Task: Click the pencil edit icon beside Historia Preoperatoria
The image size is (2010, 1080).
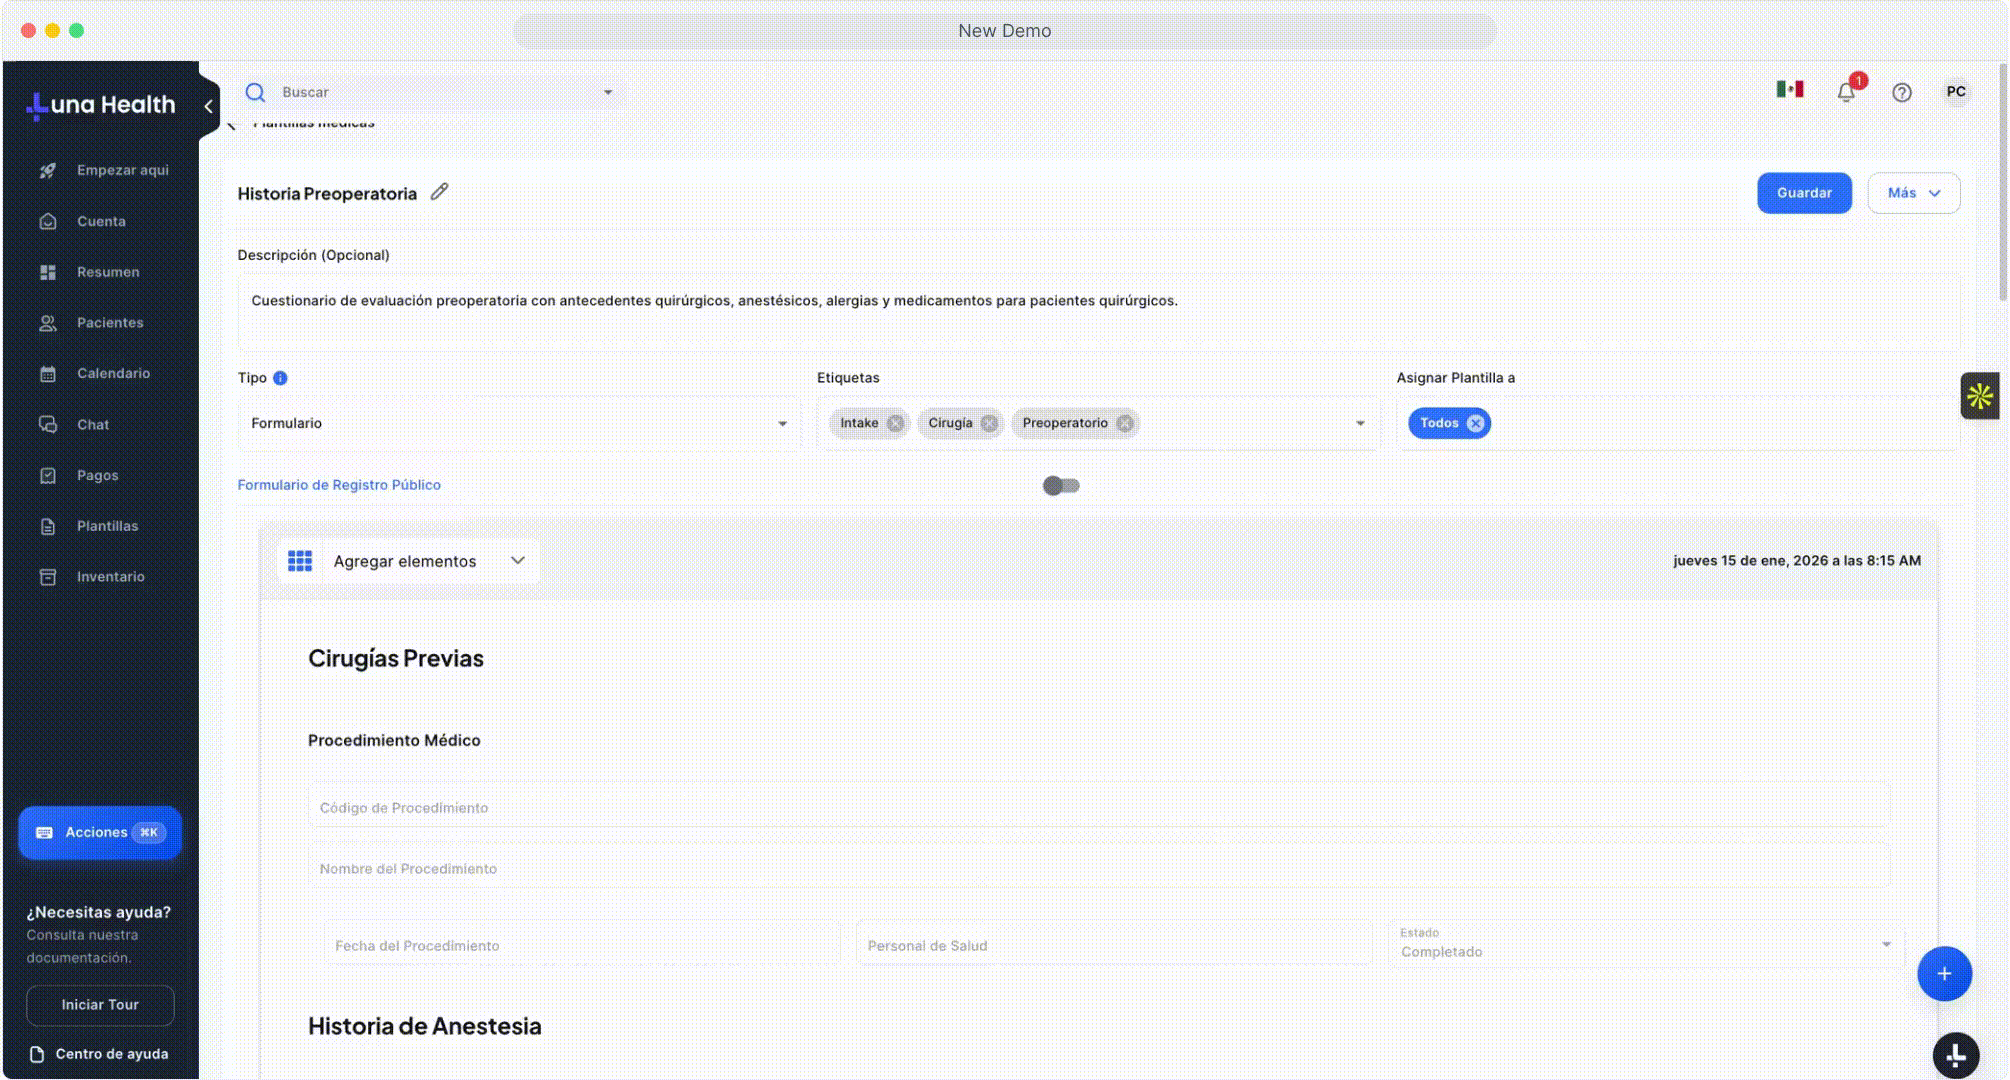Action: click(x=439, y=192)
